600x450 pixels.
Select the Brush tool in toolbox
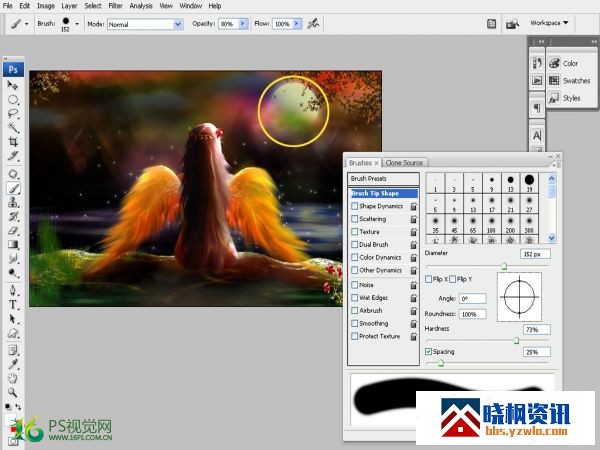[x=13, y=188]
